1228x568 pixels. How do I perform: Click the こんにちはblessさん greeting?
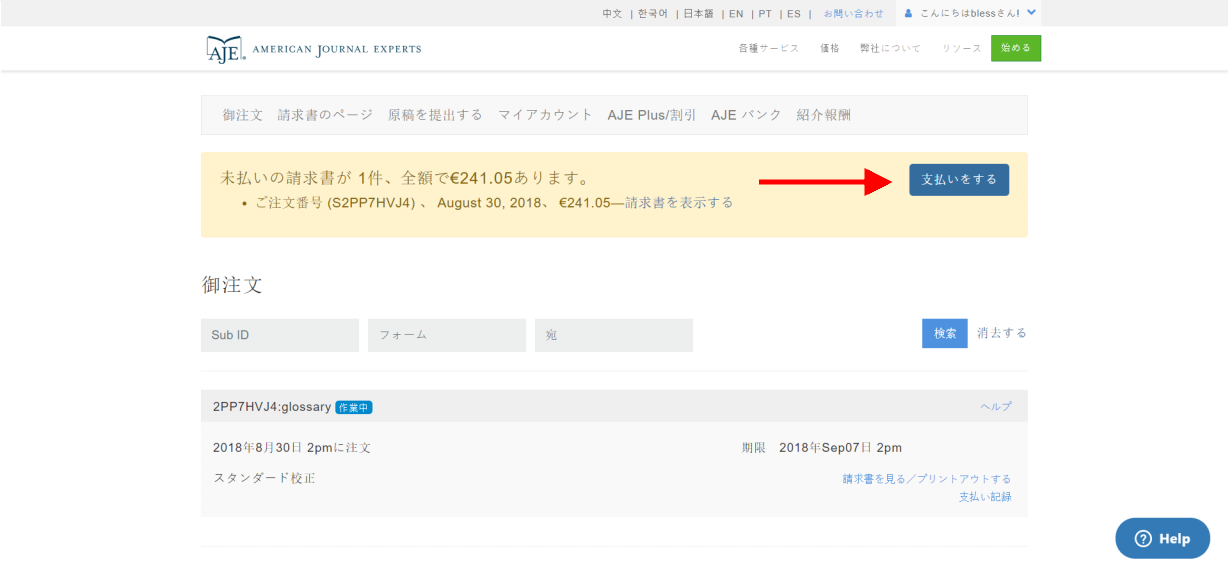(x=970, y=14)
